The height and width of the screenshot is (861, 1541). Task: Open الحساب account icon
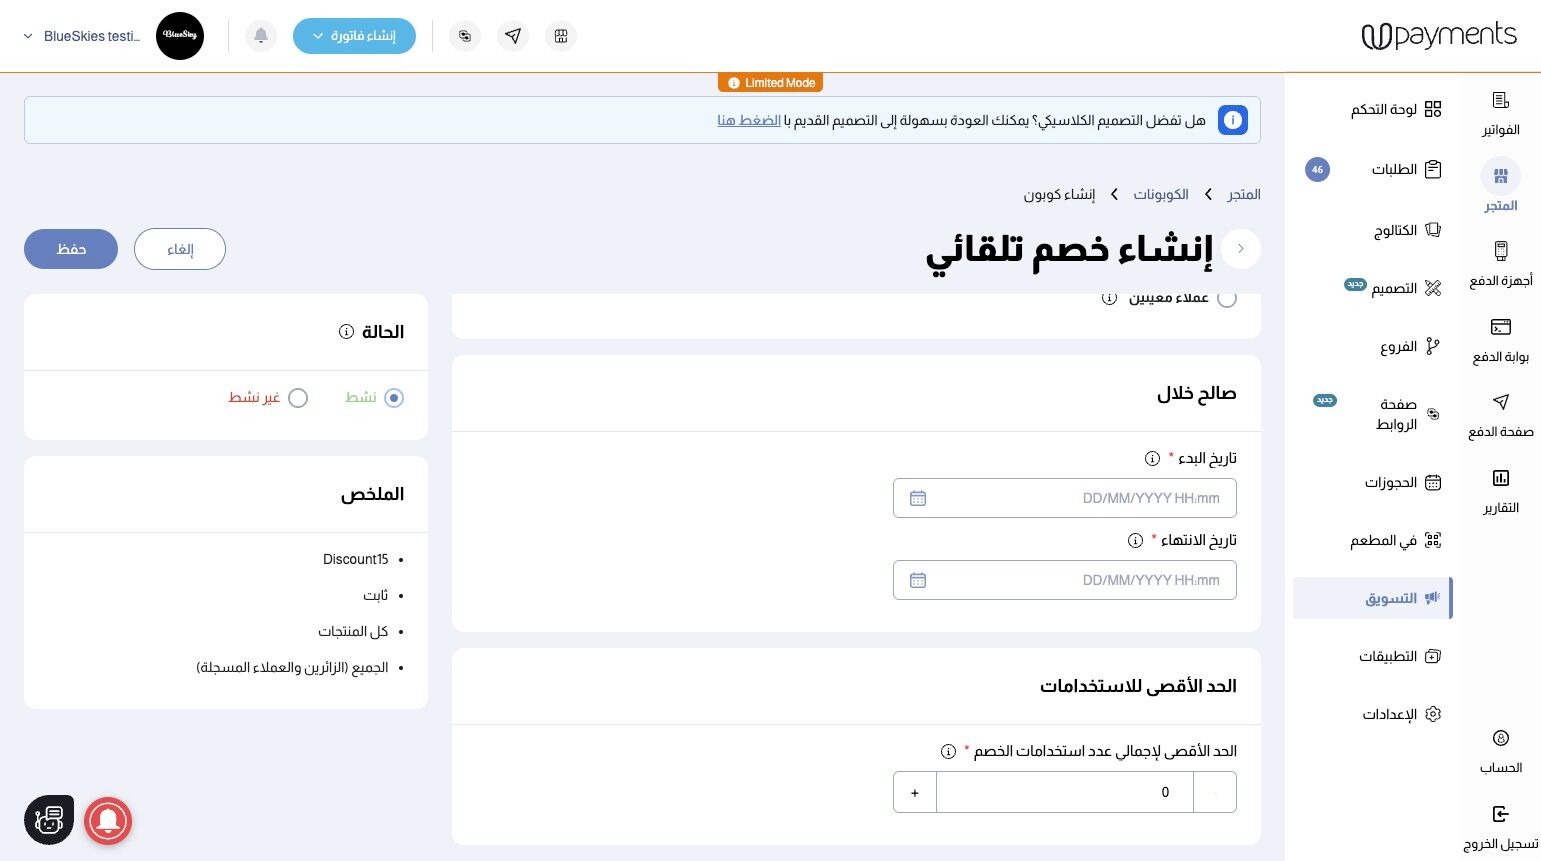coord(1500,738)
